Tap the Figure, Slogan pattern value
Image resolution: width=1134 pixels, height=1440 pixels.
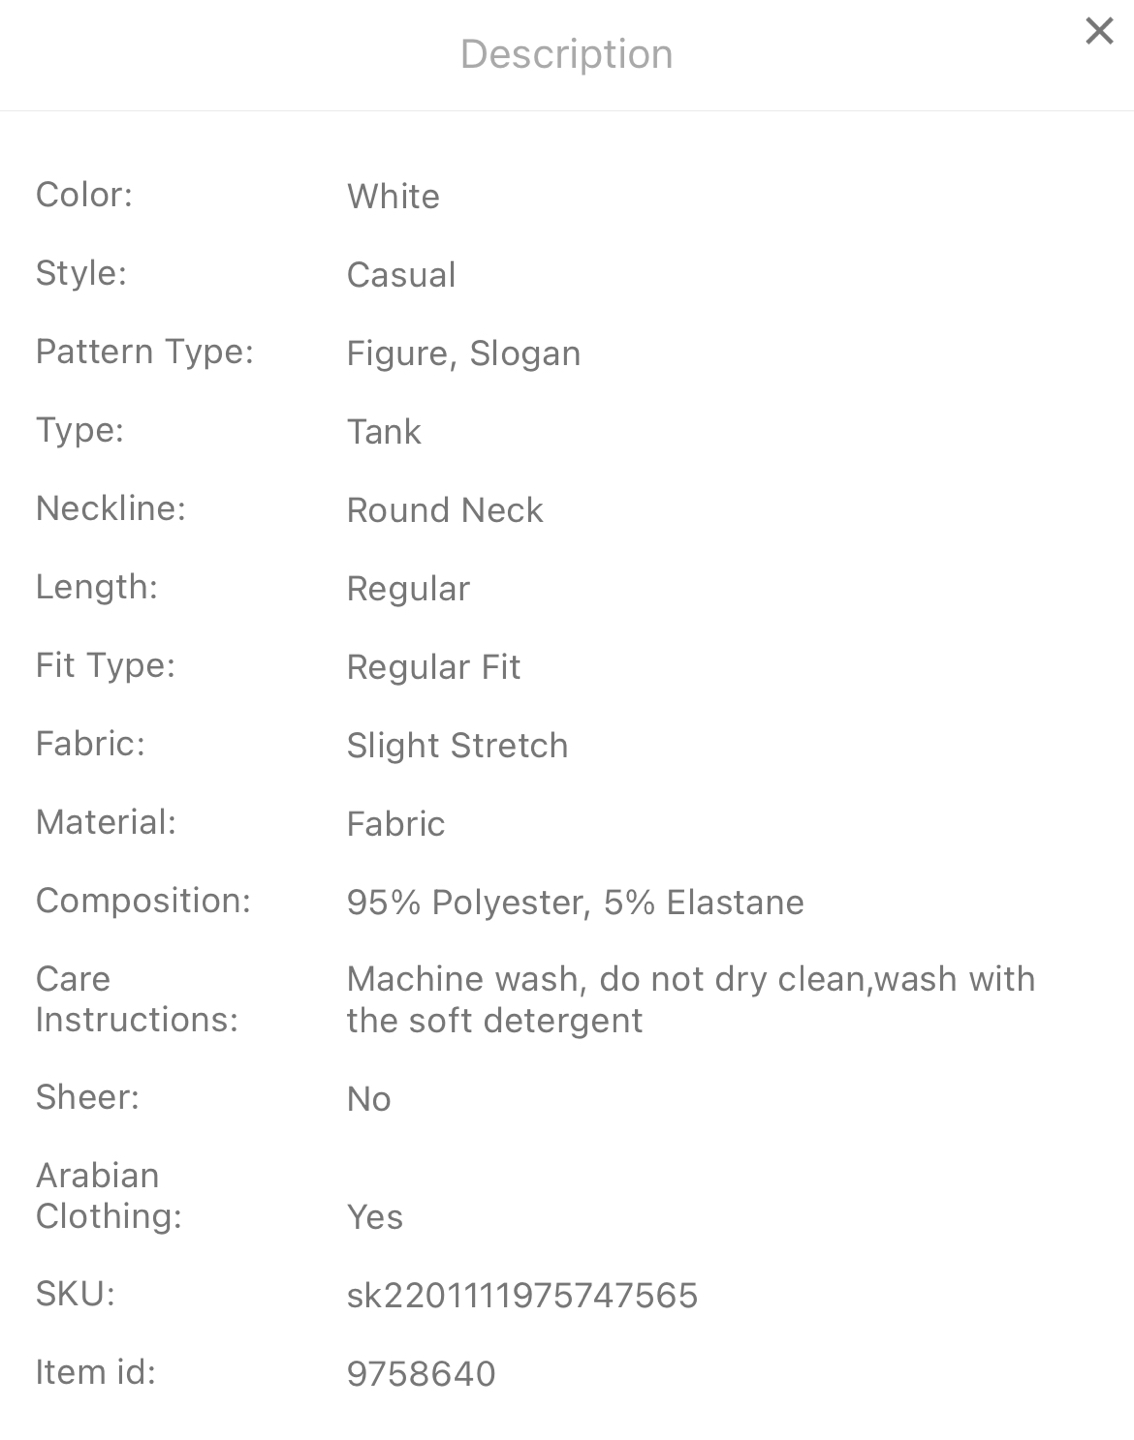(463, 353)
